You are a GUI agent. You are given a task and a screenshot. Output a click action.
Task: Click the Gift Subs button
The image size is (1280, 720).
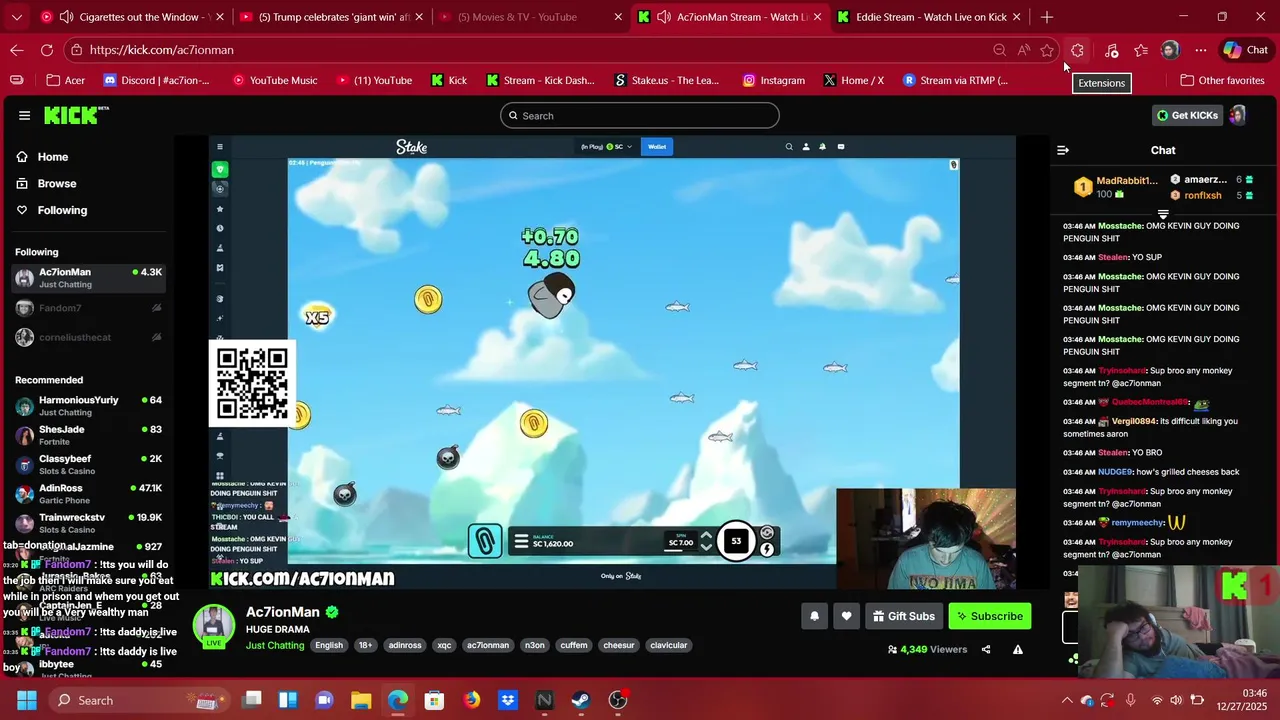point(904,616)
